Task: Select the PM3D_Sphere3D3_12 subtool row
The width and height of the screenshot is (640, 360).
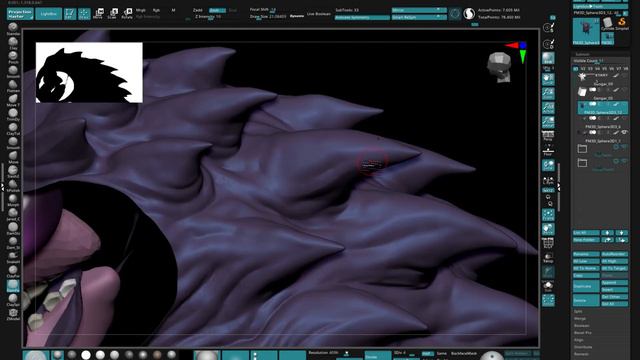Action: [603, 108]
